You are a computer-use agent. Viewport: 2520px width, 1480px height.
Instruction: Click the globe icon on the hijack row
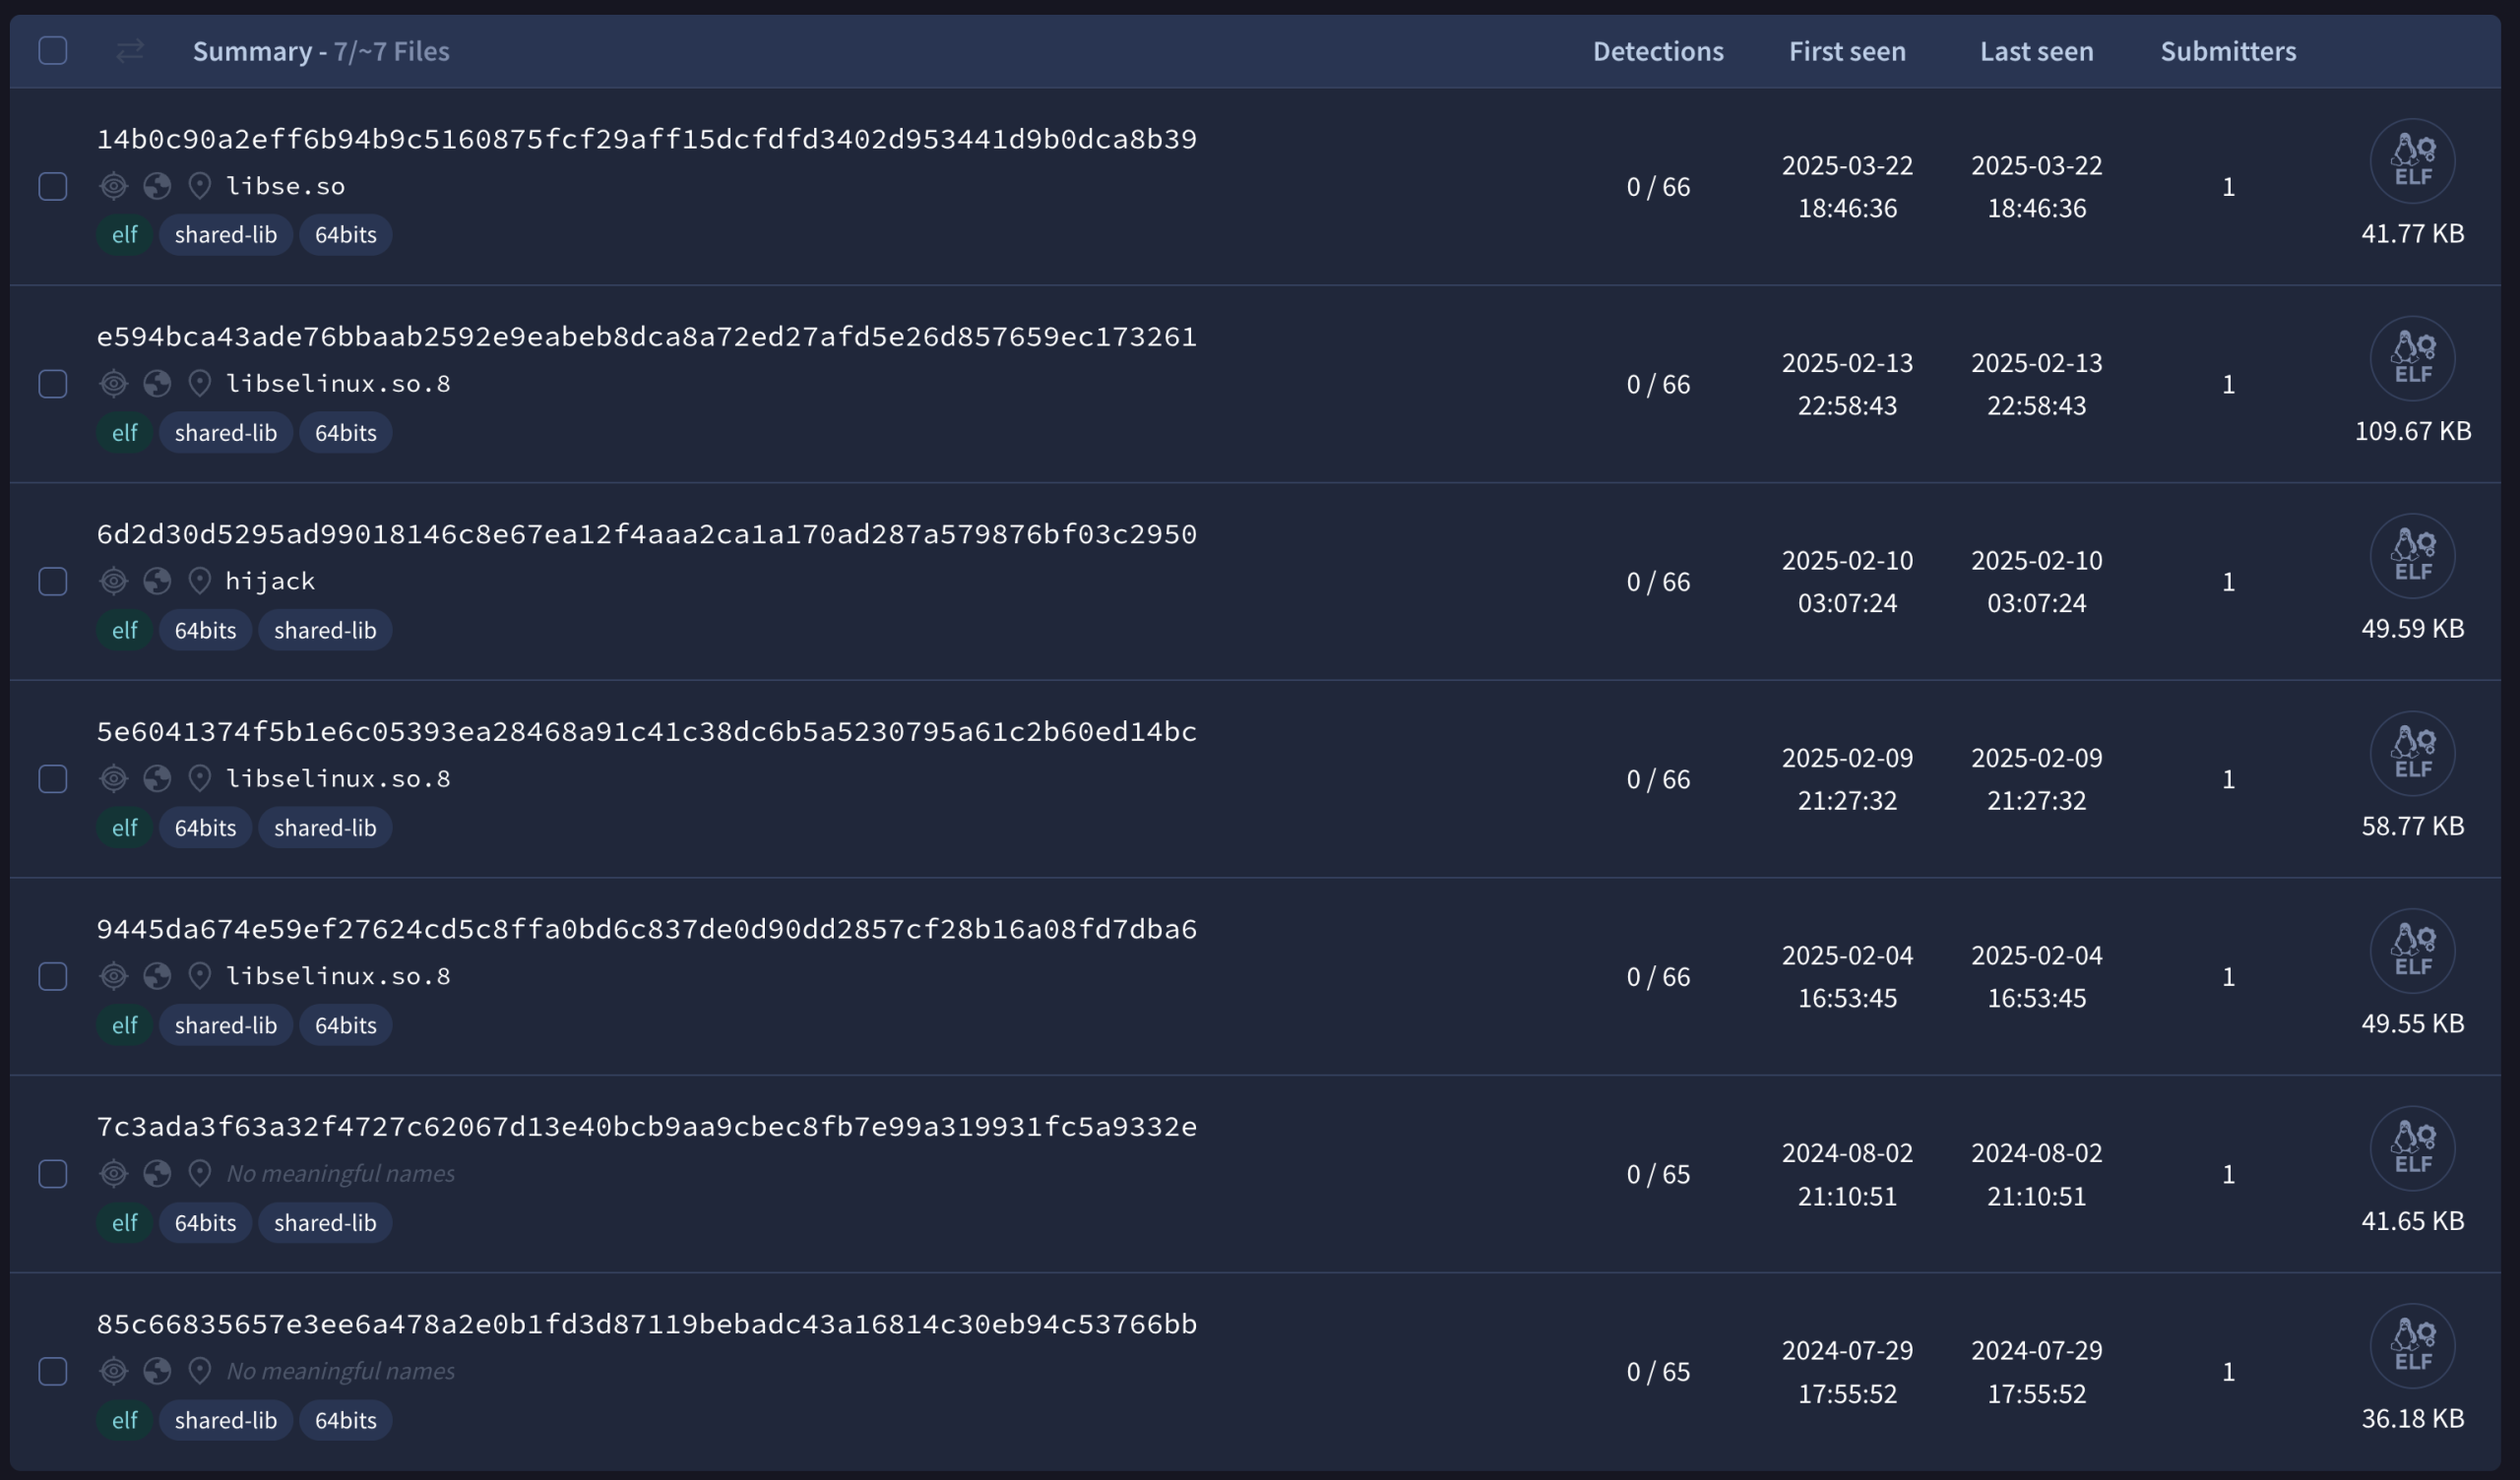pos(158,581)
